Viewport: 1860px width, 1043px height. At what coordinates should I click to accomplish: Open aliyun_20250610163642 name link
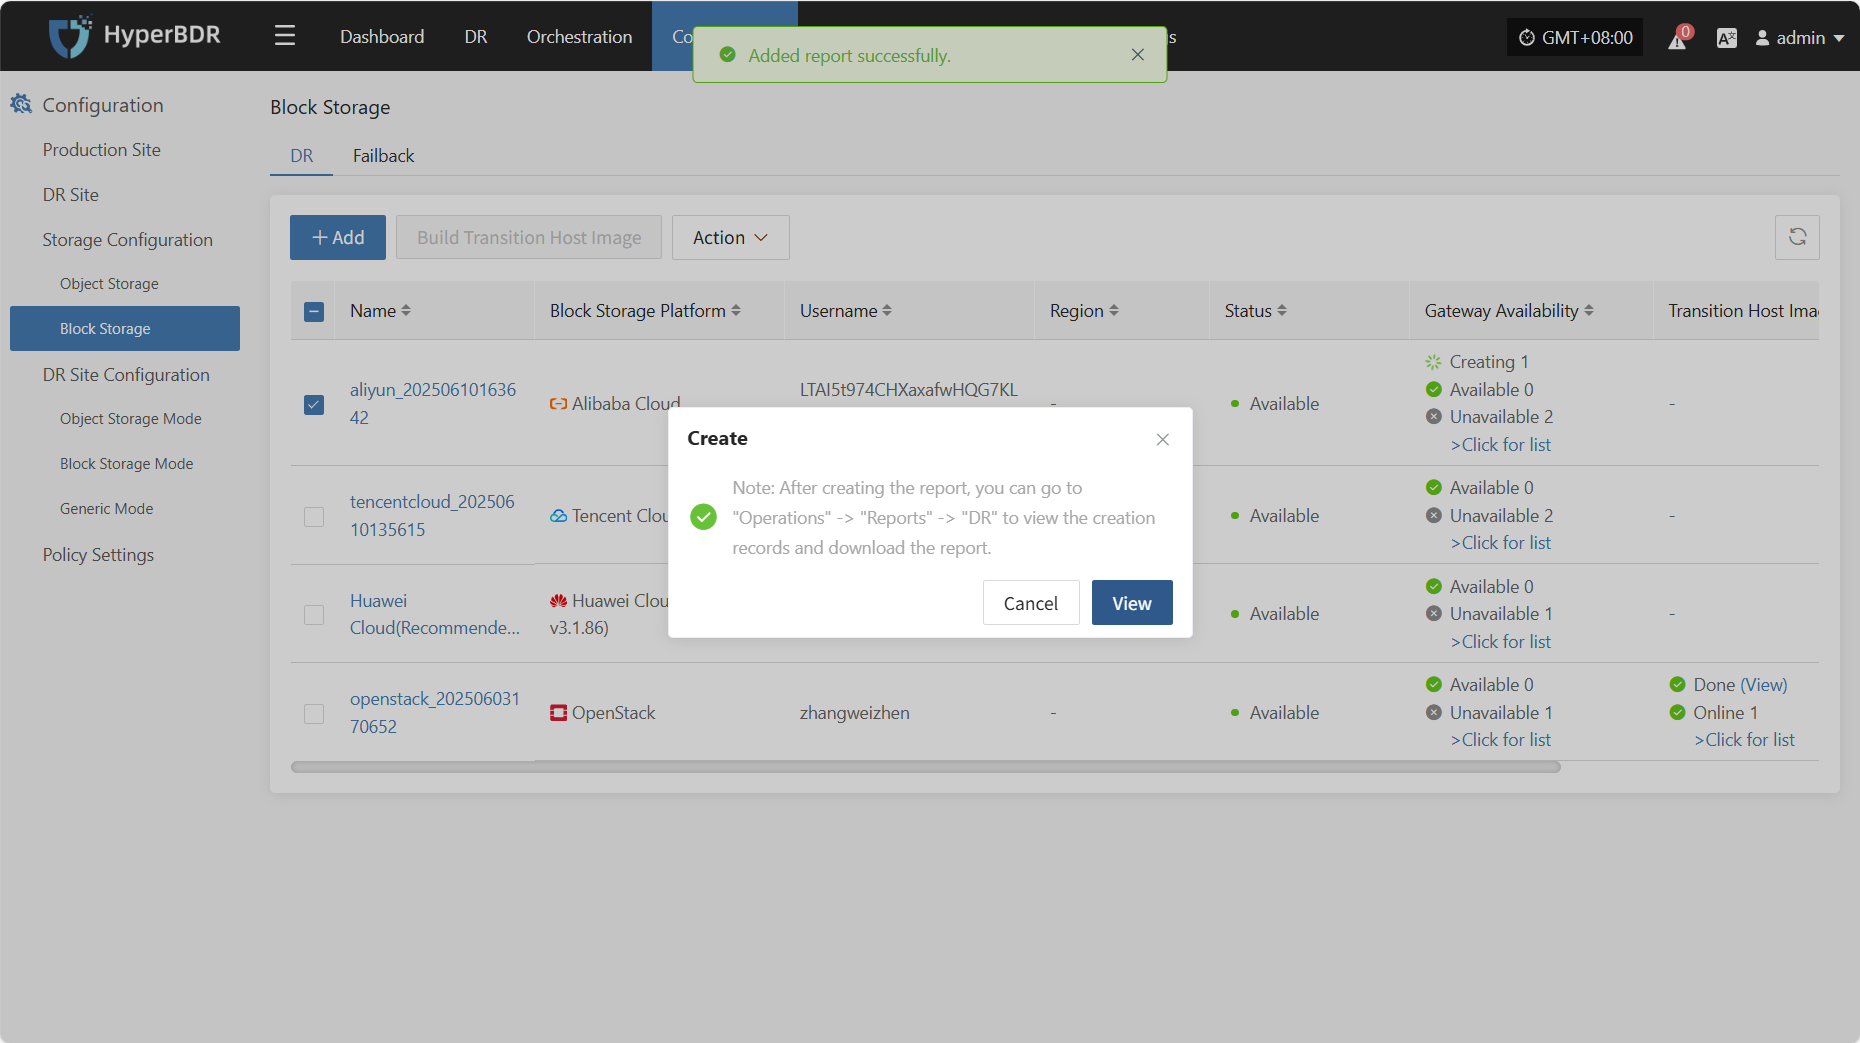(433, 404)
